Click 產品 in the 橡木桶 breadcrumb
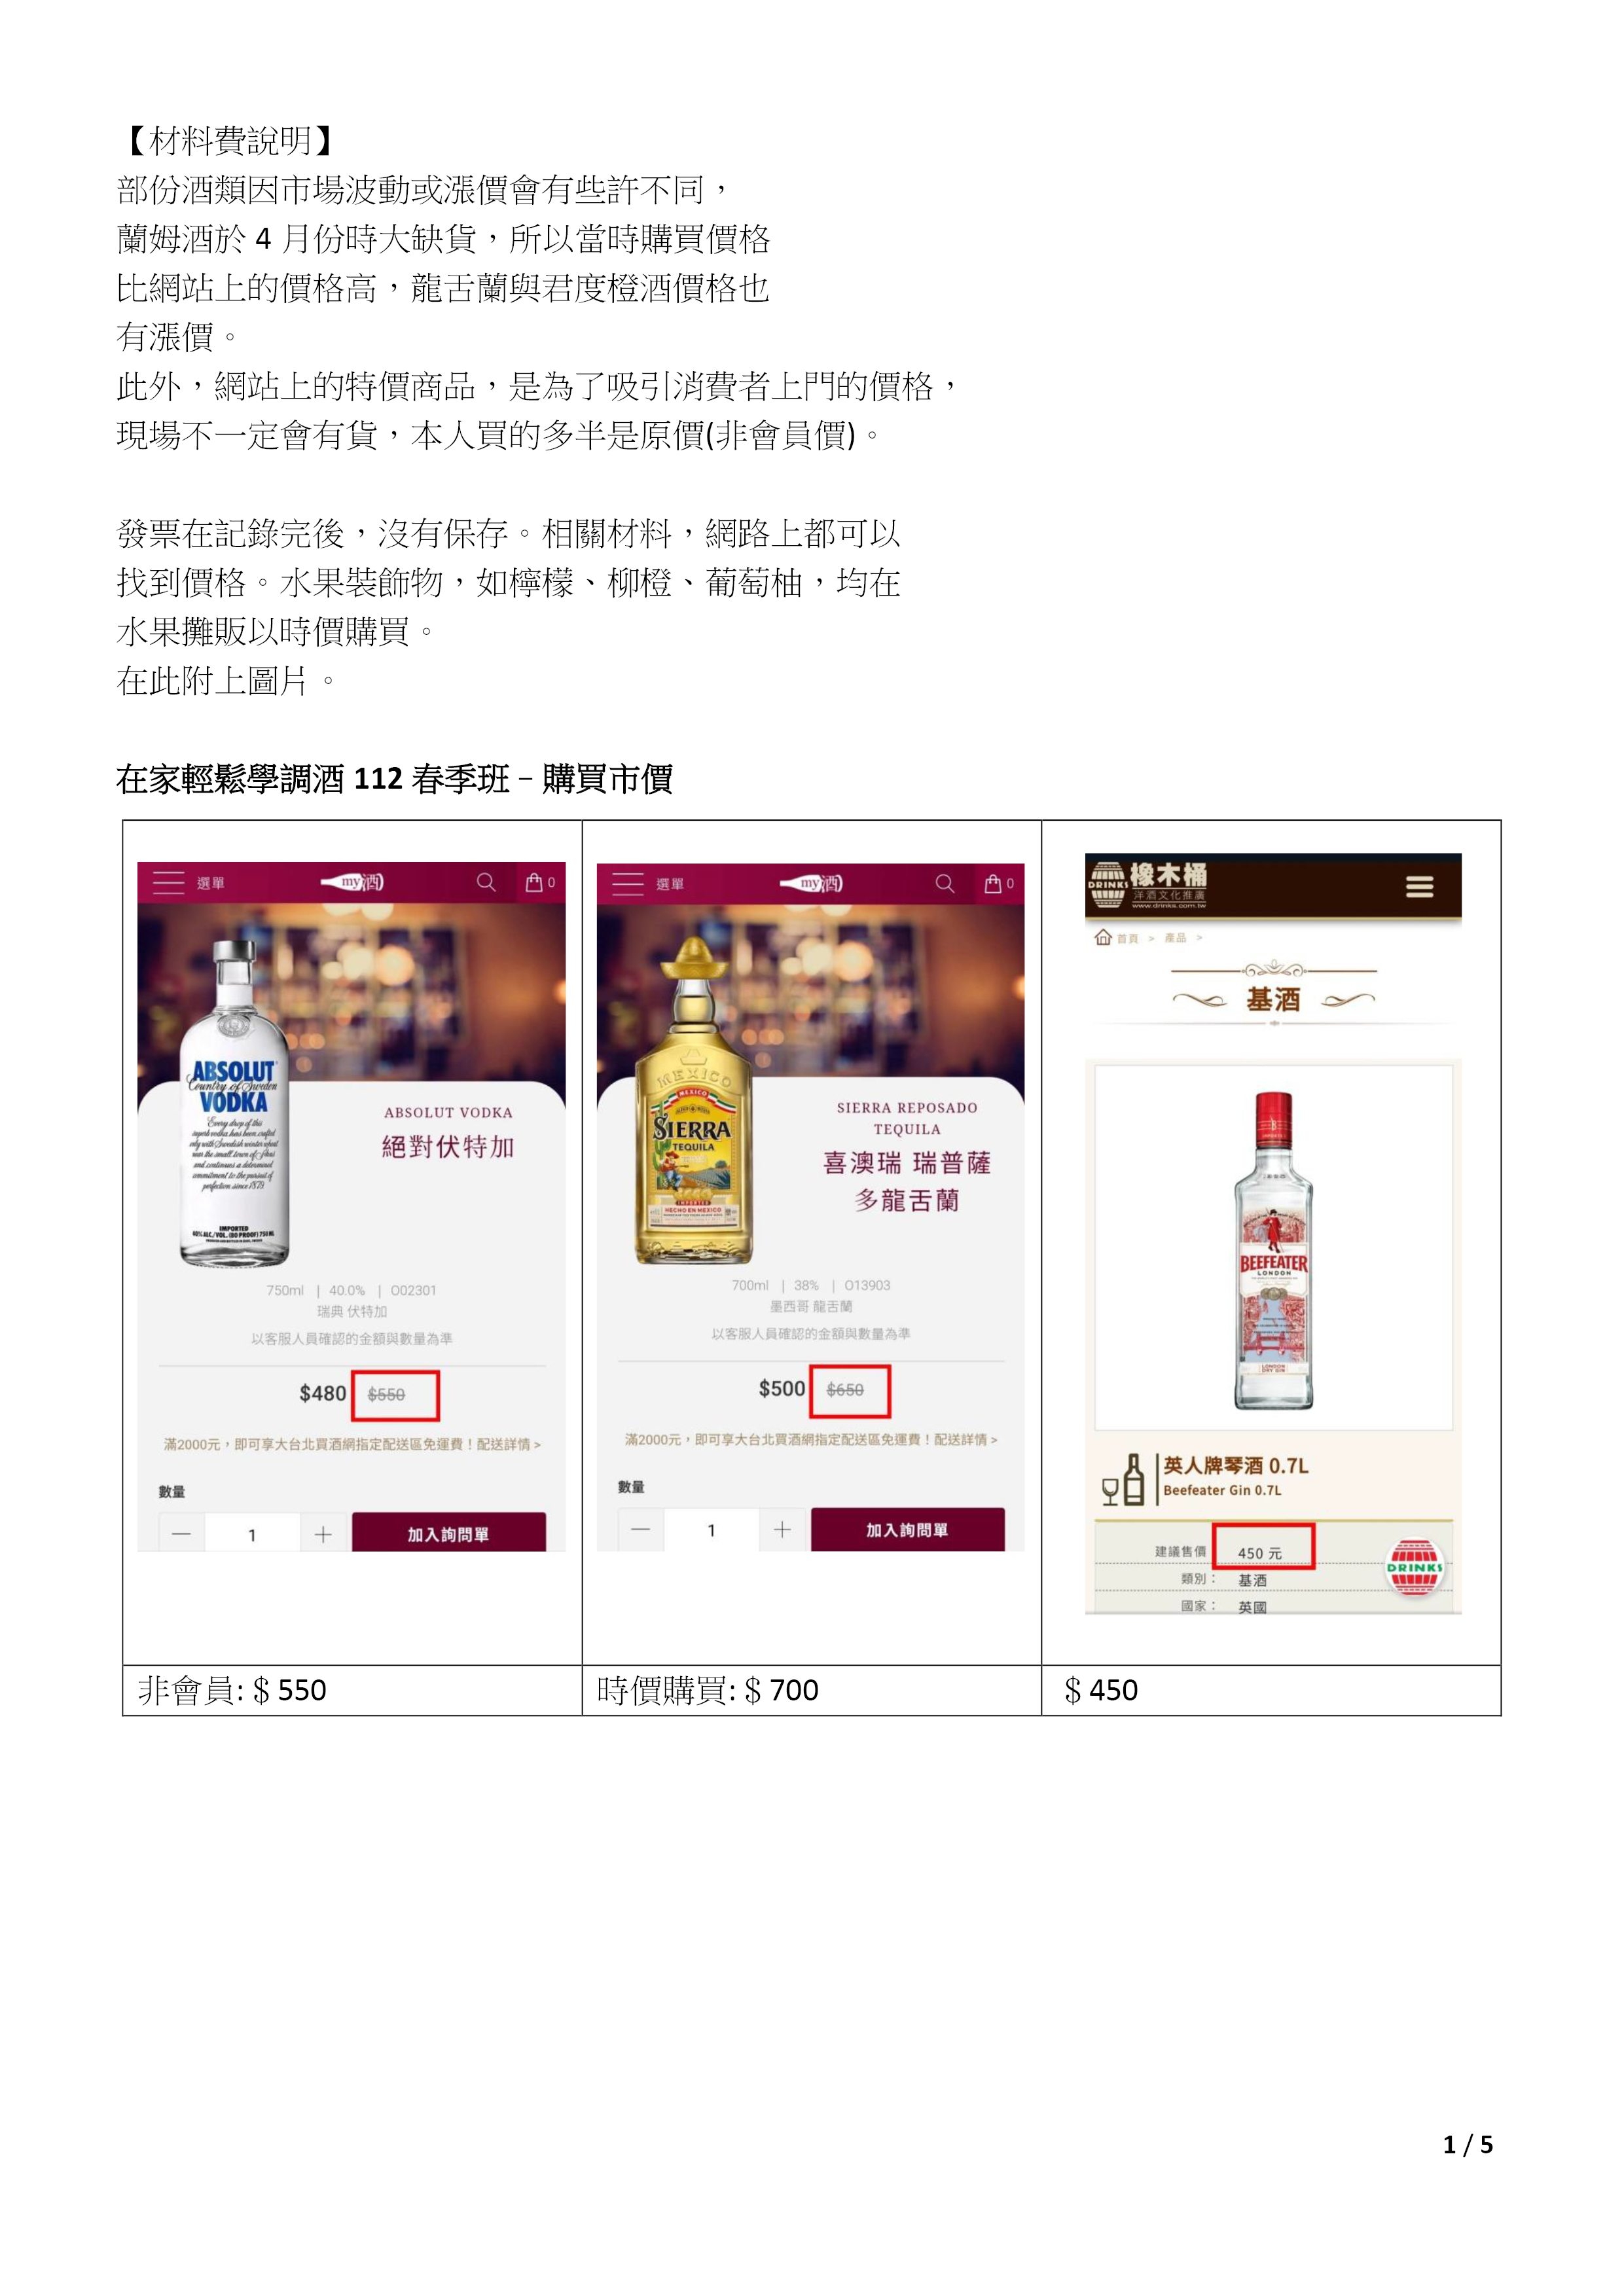This screenshot has height=2296, width=1624. click(1175, 938)
